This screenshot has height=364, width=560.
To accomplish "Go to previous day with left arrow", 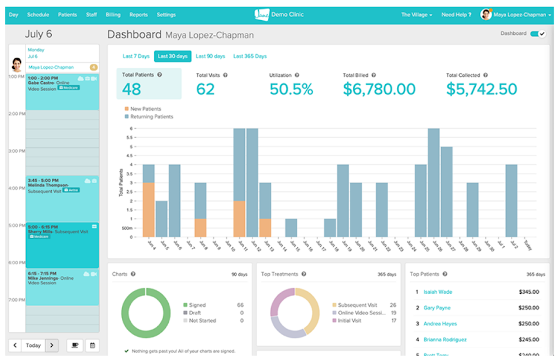I will click(x=15, y=345).
